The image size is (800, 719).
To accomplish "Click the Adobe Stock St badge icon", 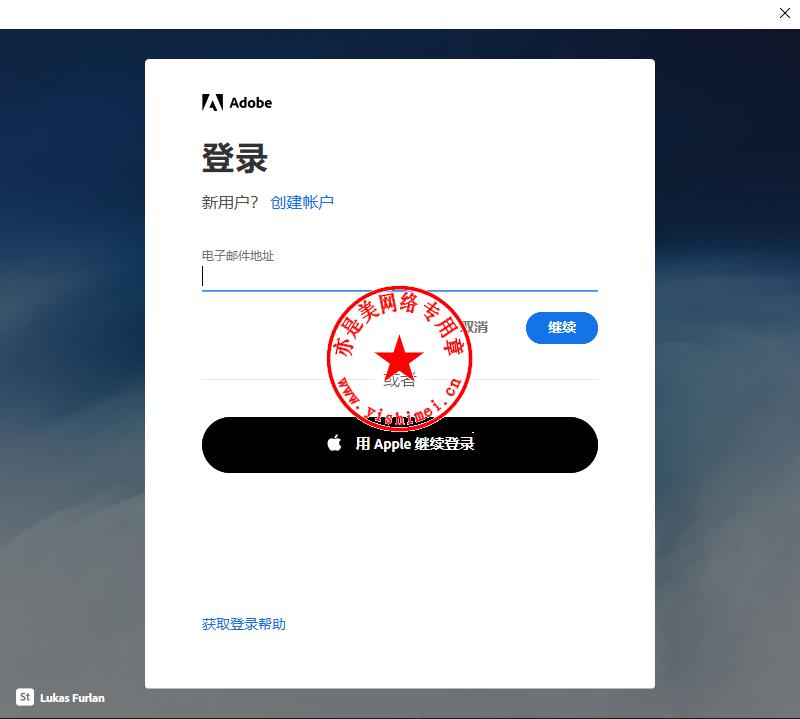I will (25, 697).
